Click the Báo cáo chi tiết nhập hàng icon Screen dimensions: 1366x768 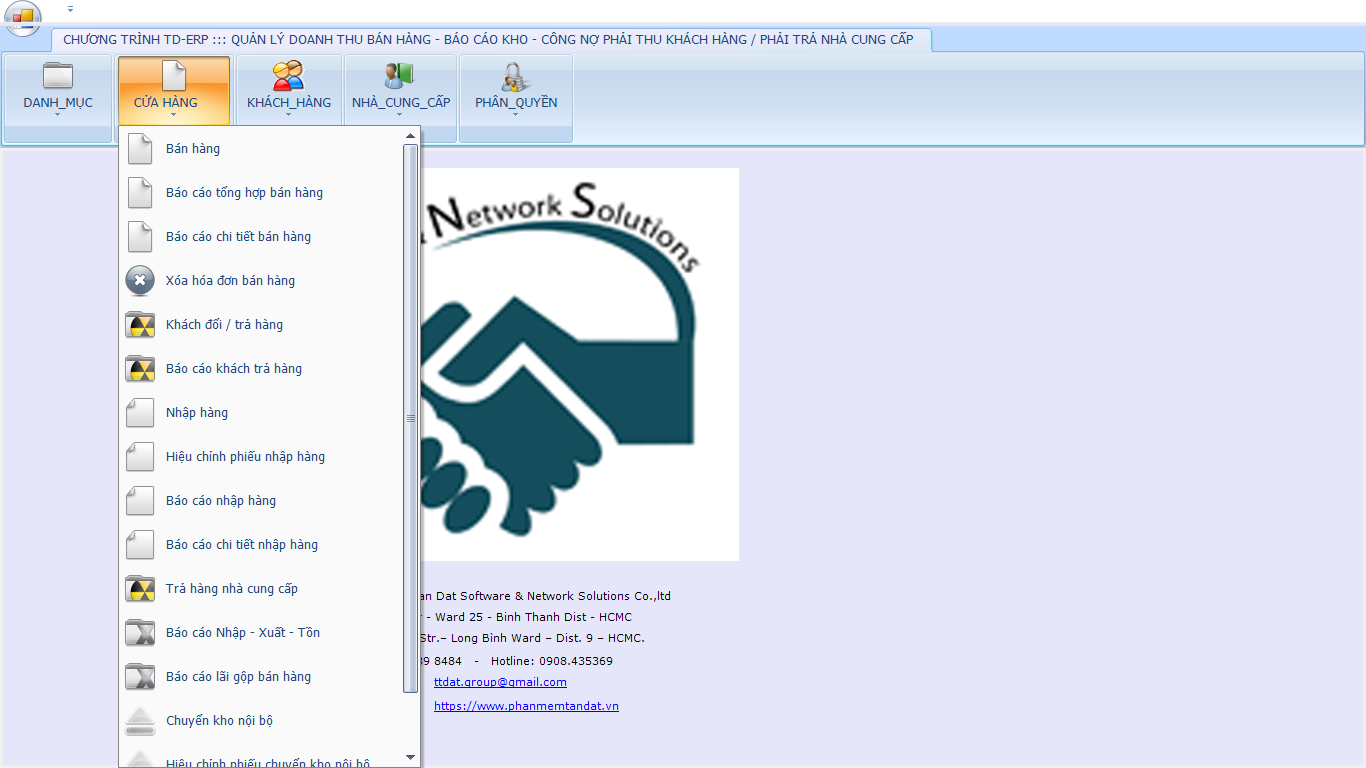click(140, 545)
